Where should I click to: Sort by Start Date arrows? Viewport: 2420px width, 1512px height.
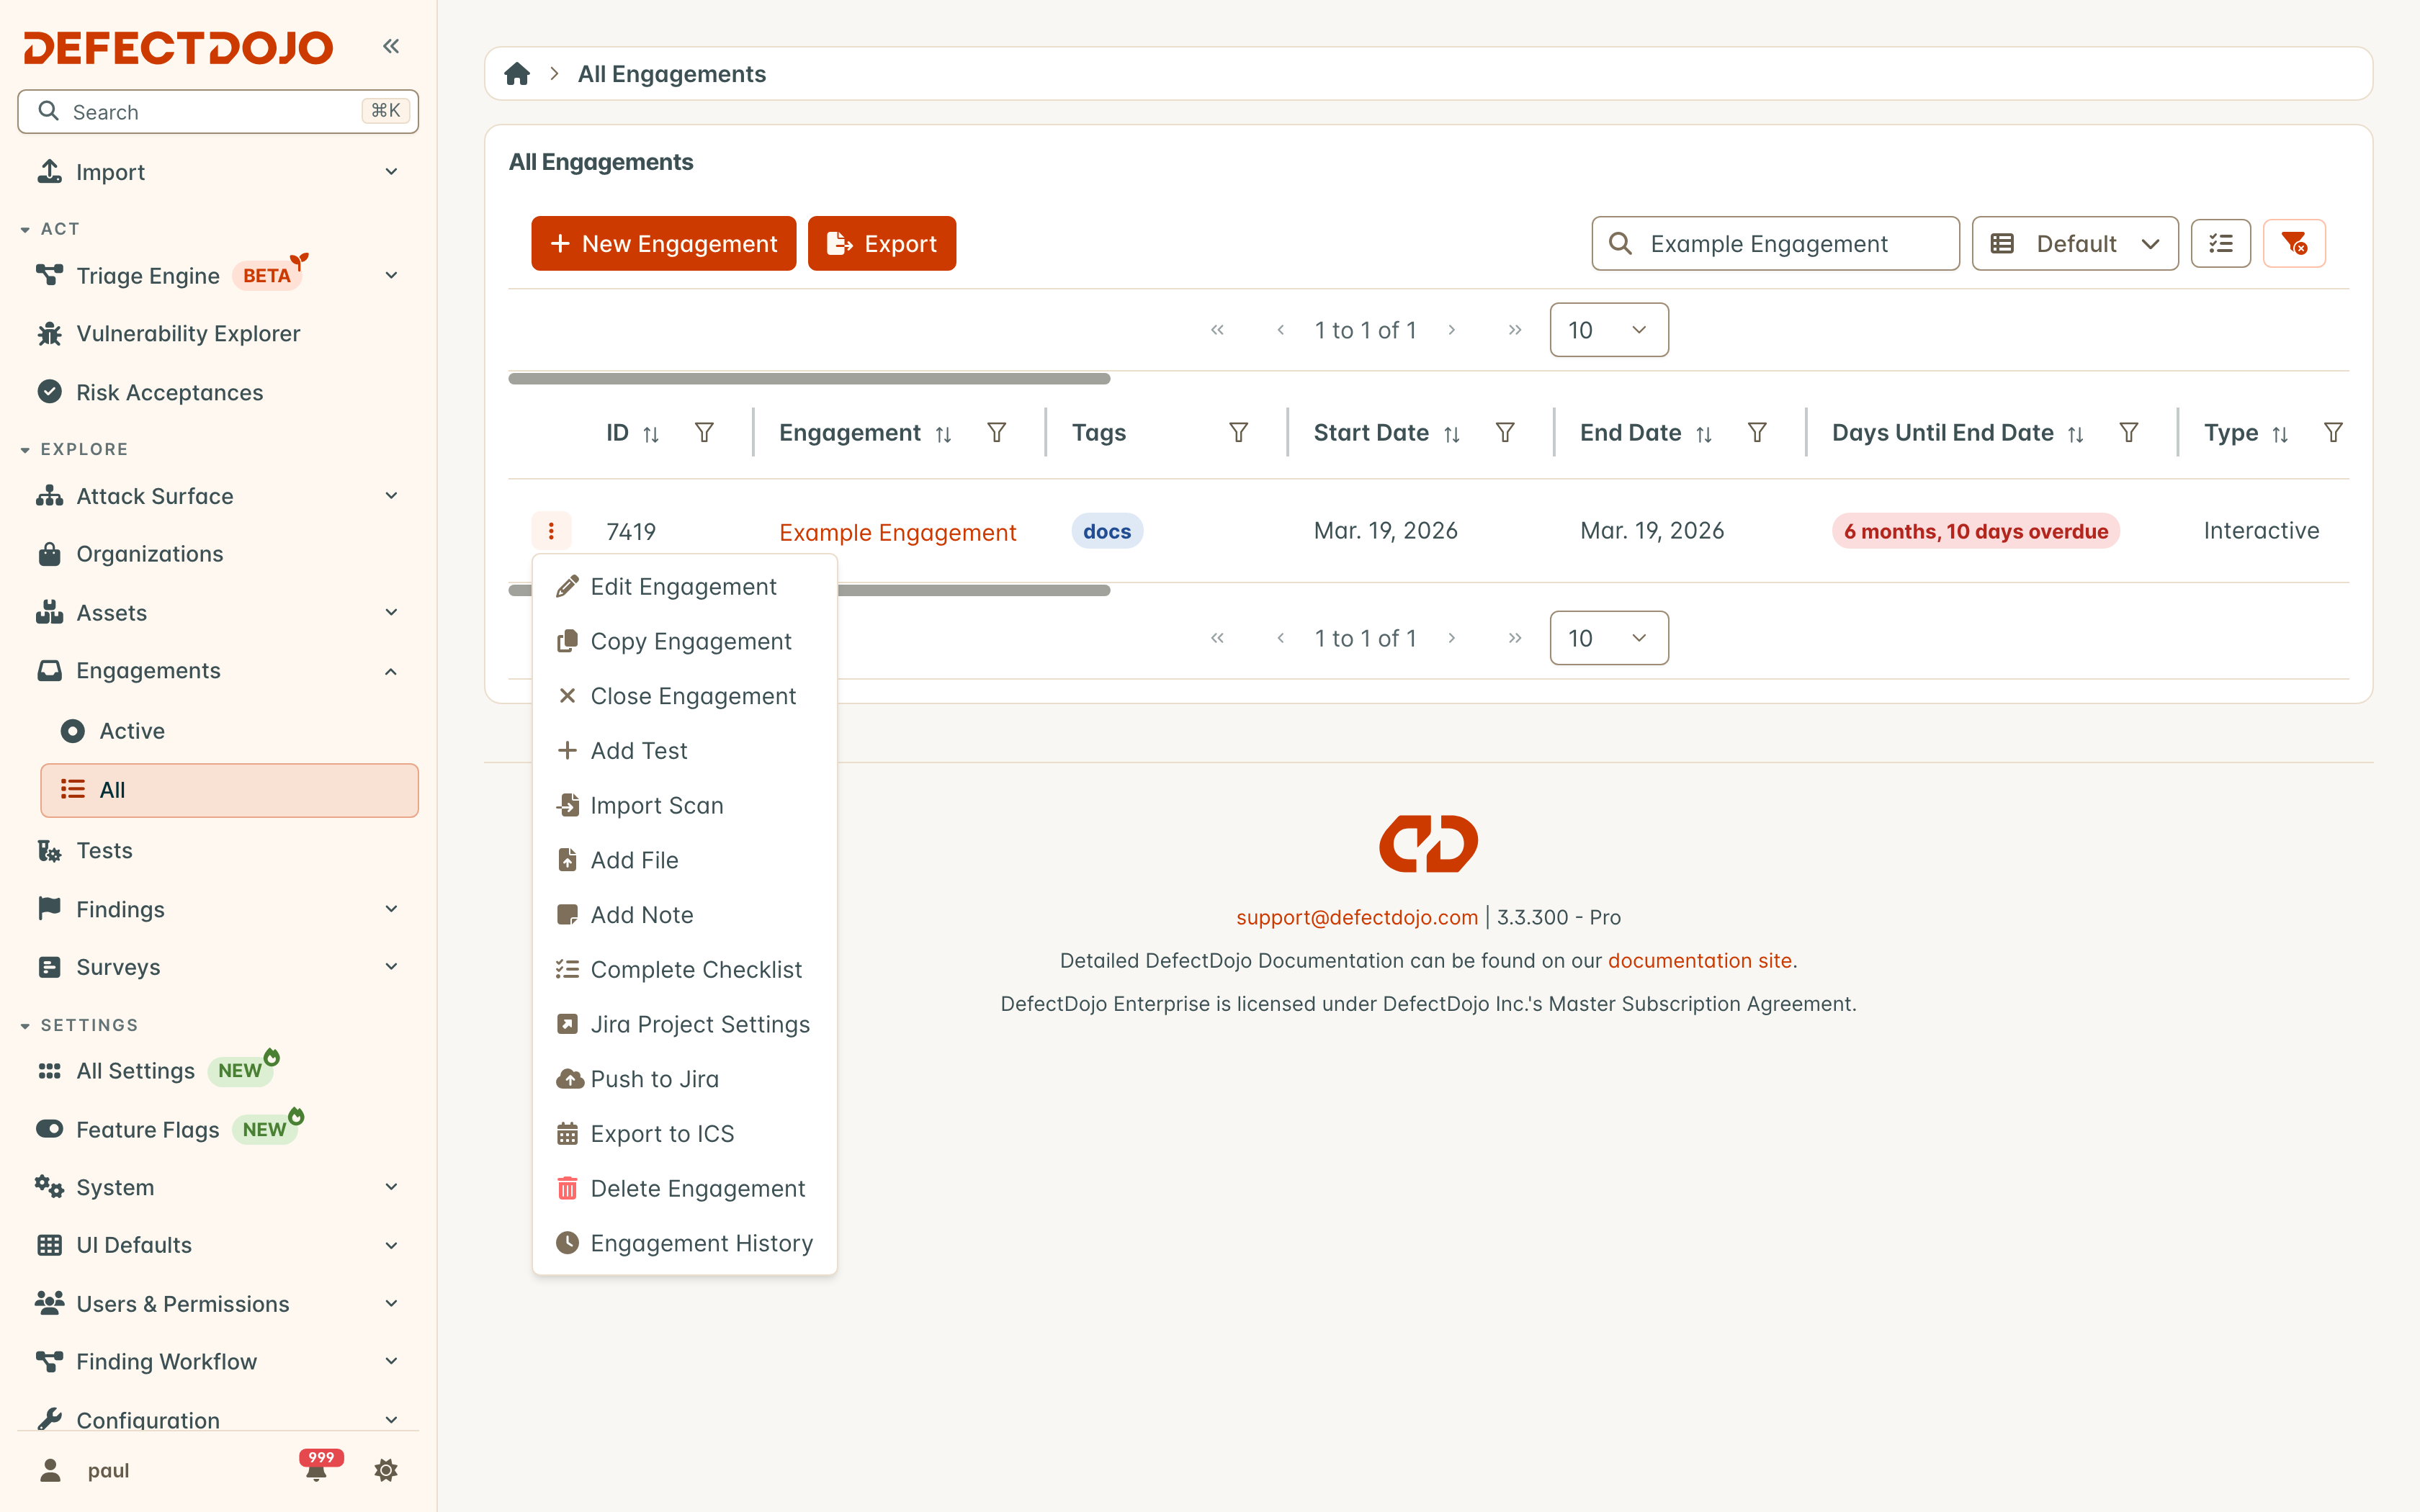point(1452,434)
